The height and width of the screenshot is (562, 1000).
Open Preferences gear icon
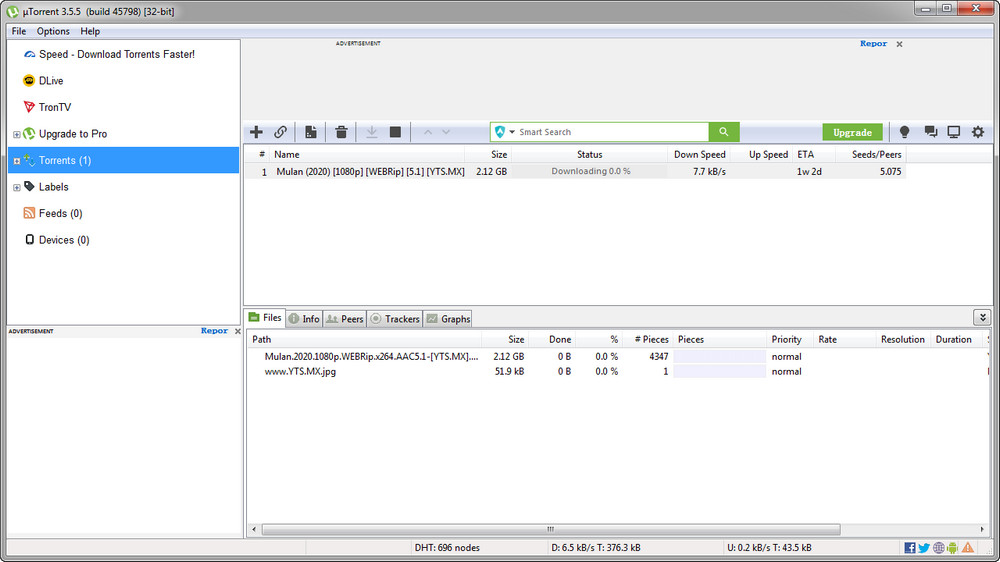click(x=978, y=132)
